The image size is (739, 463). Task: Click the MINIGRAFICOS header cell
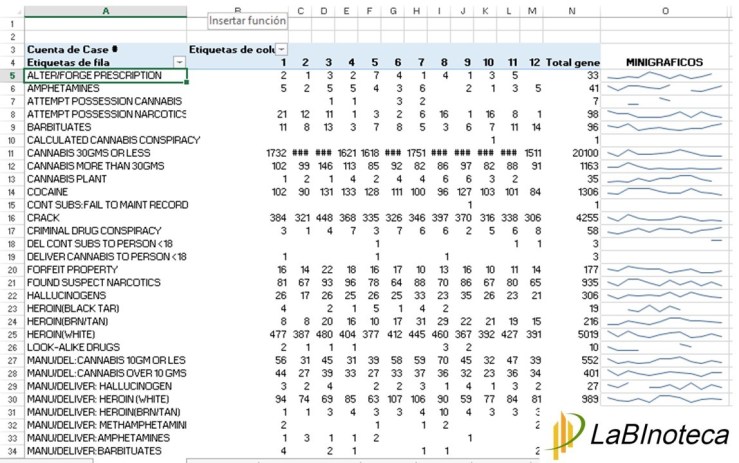tap(664, 62)
